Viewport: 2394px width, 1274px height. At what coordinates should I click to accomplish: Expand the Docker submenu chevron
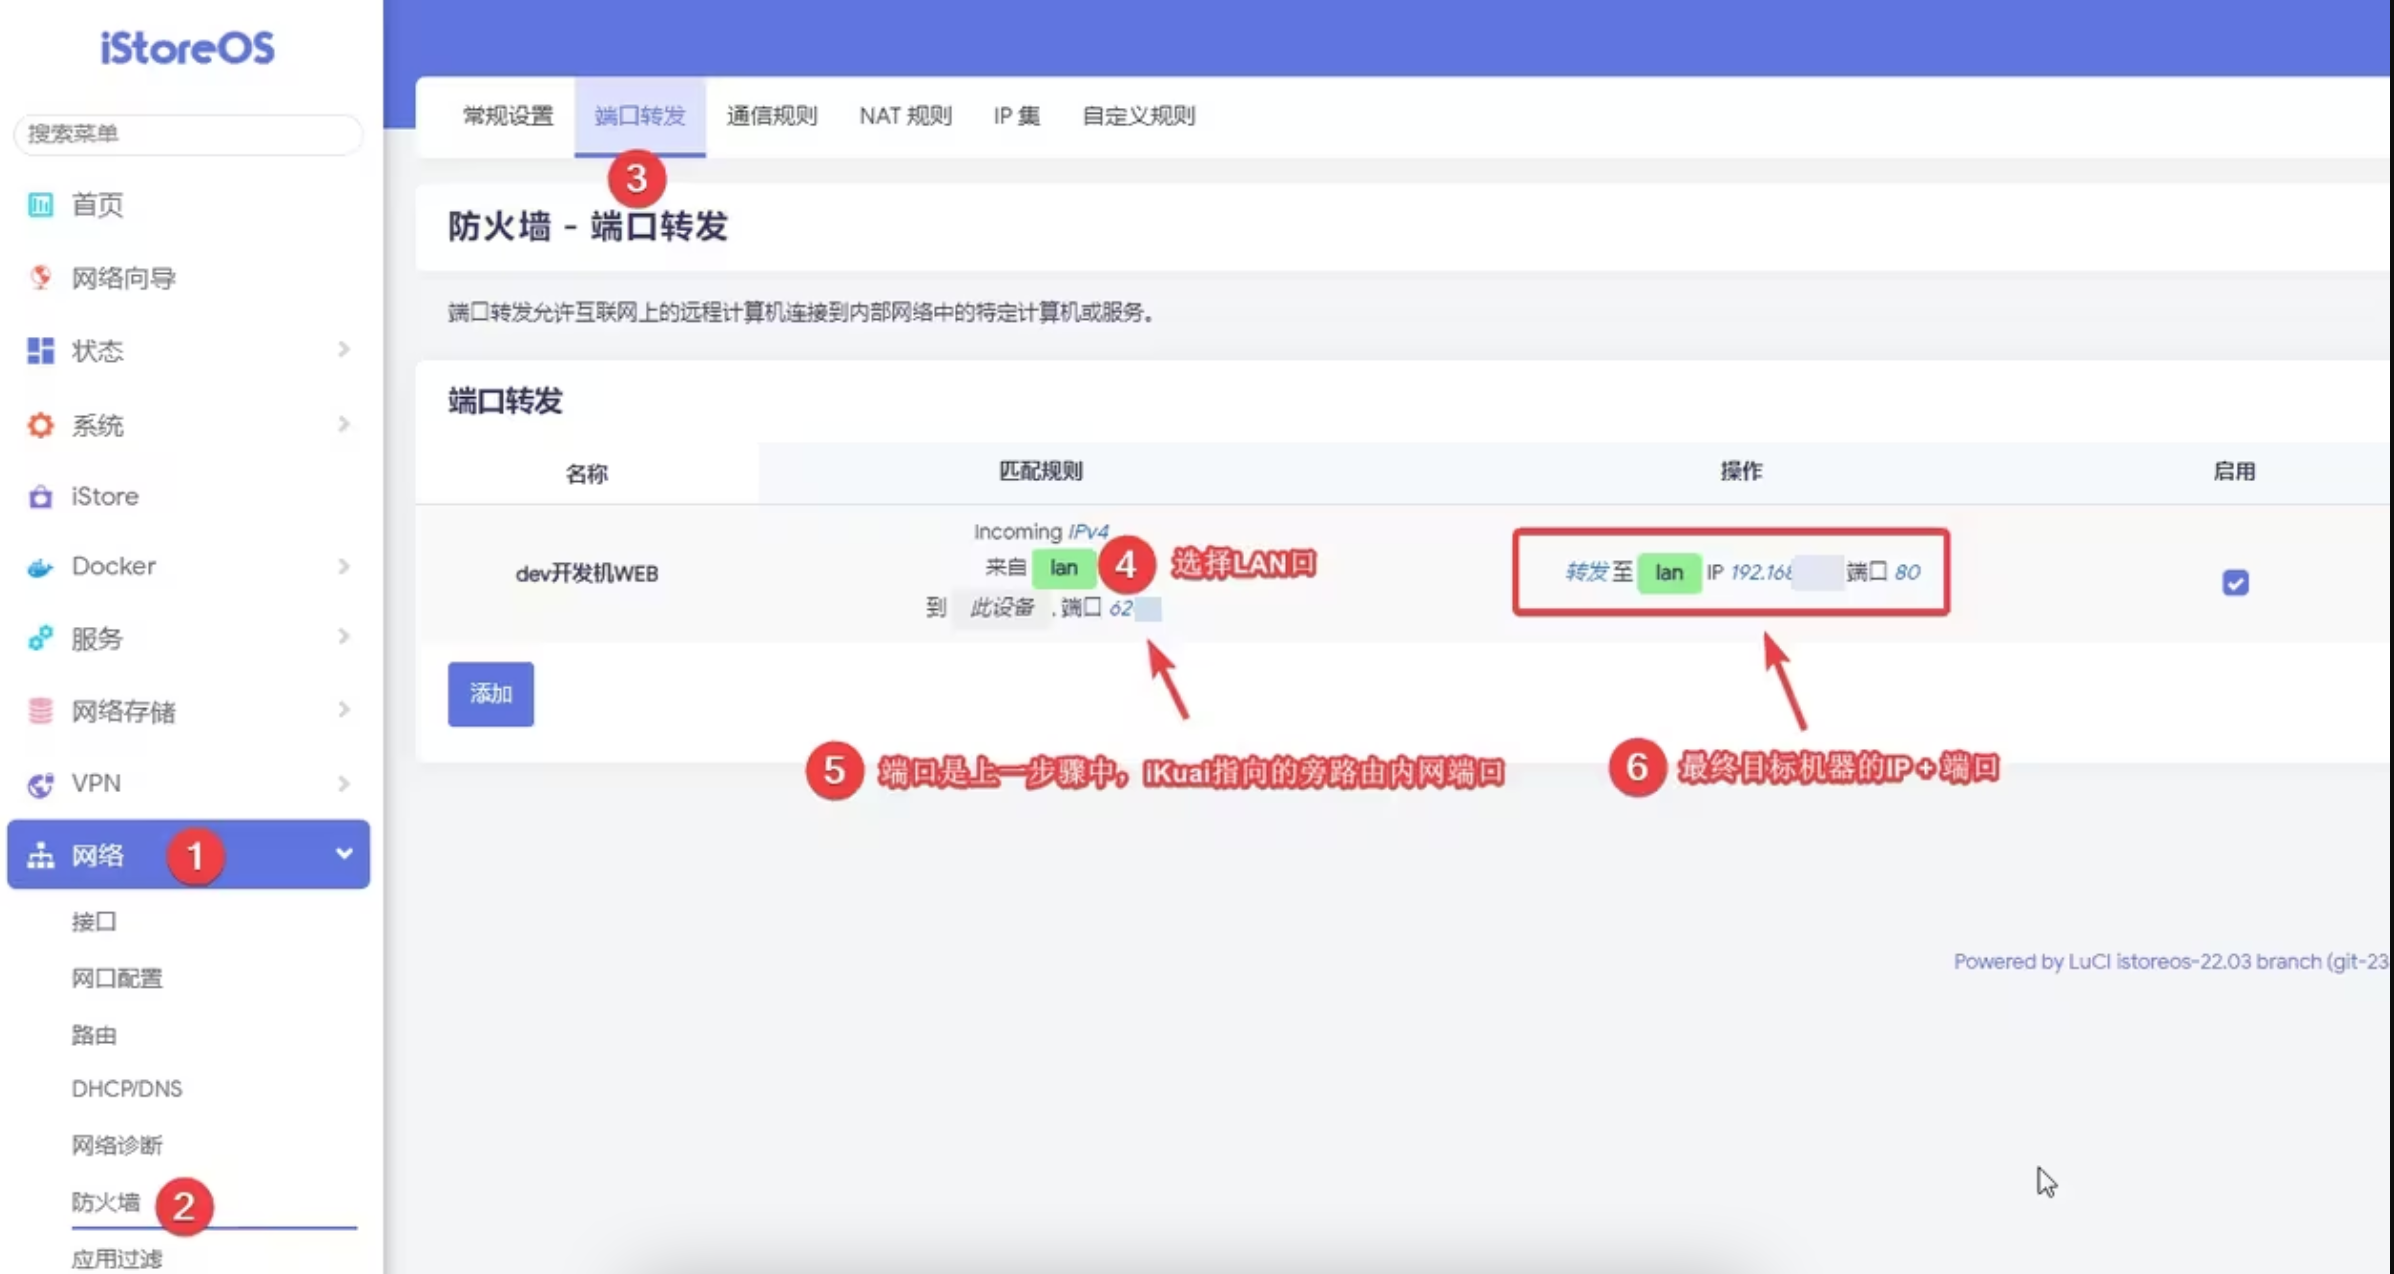click(x=343, y=566)
